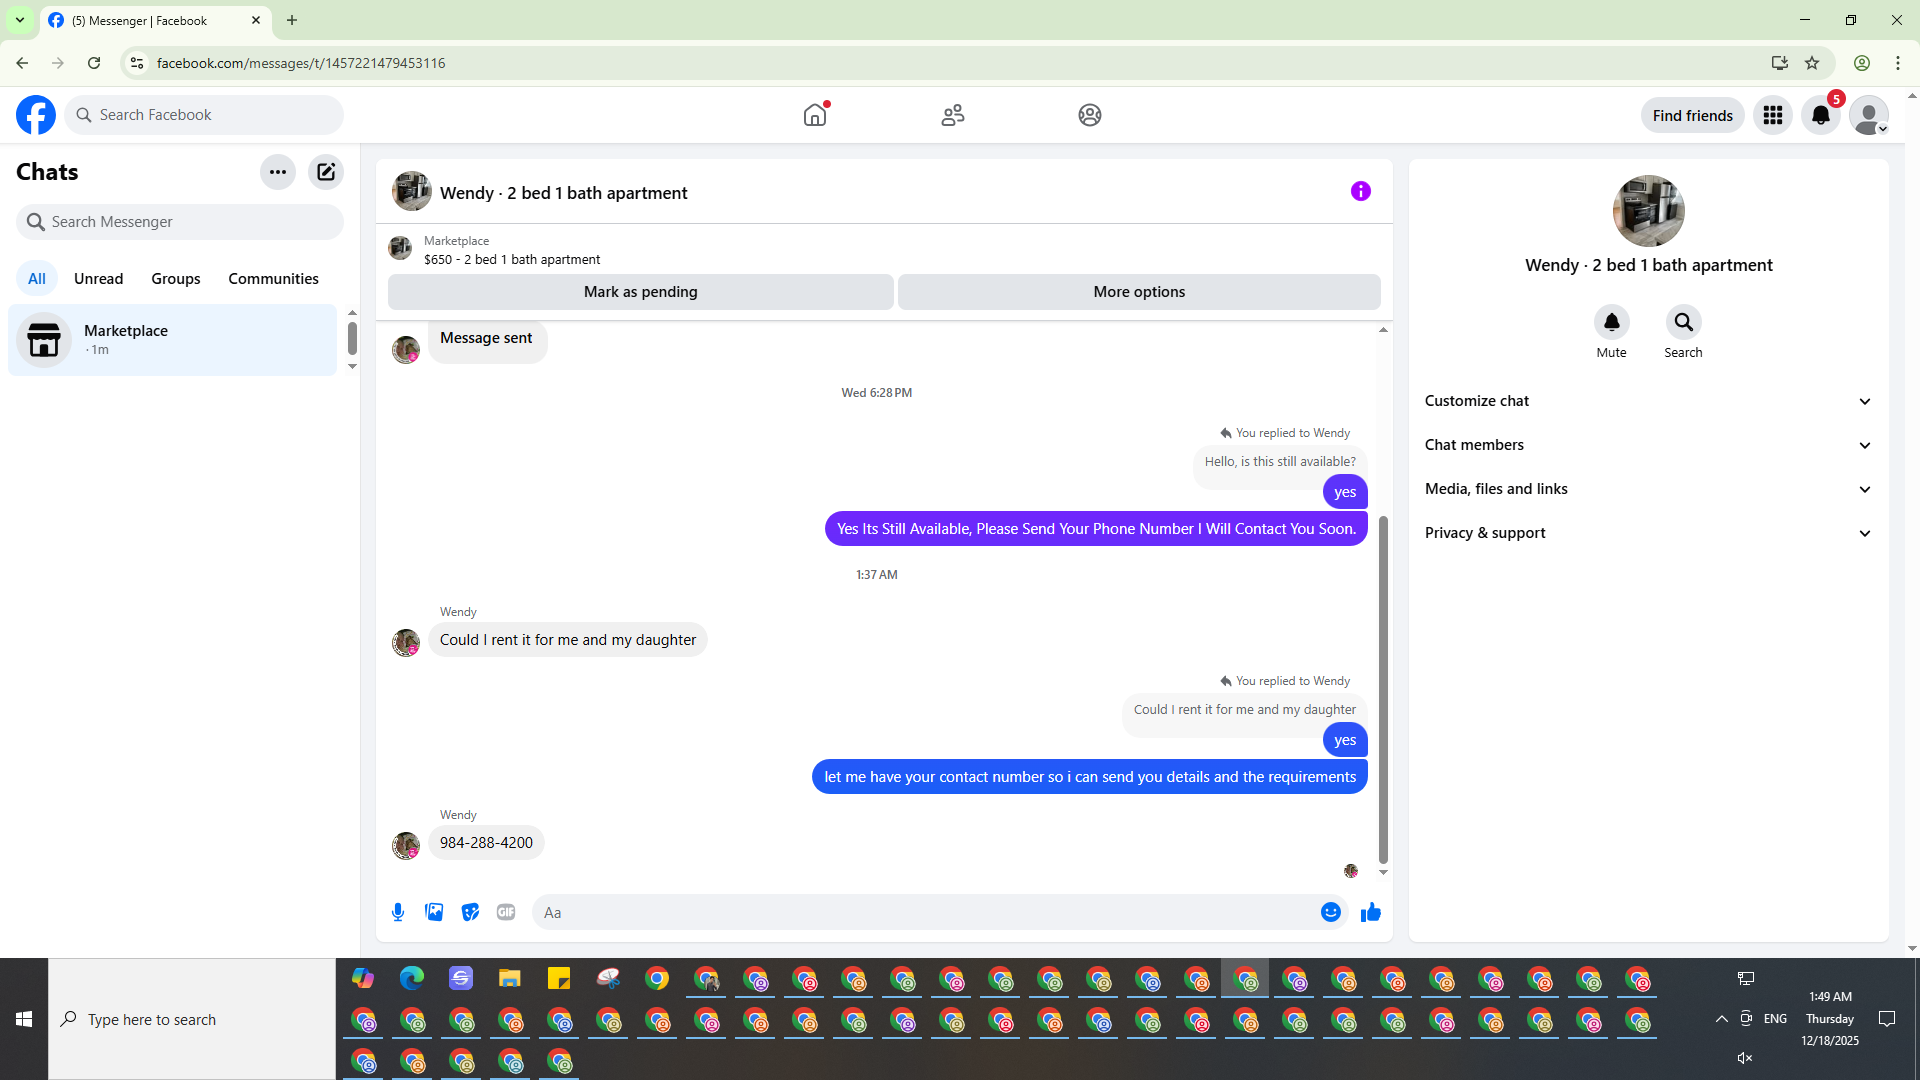Attach a photo using image icon

coord(434,912)
